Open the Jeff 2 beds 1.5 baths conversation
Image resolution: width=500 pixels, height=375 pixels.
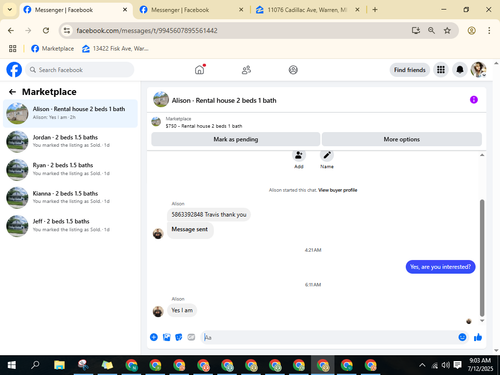coord(70,226)
